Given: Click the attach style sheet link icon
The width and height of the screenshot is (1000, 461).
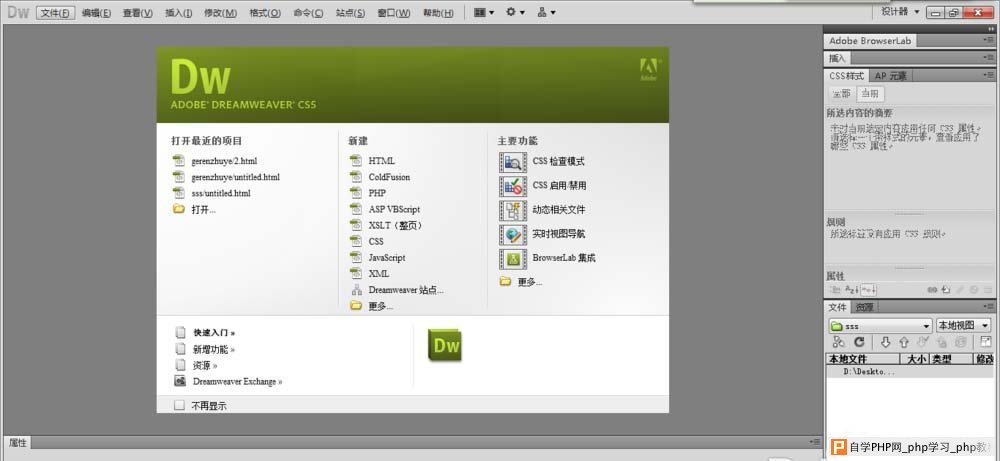Looking at the screenshot, I should [932, 289].
